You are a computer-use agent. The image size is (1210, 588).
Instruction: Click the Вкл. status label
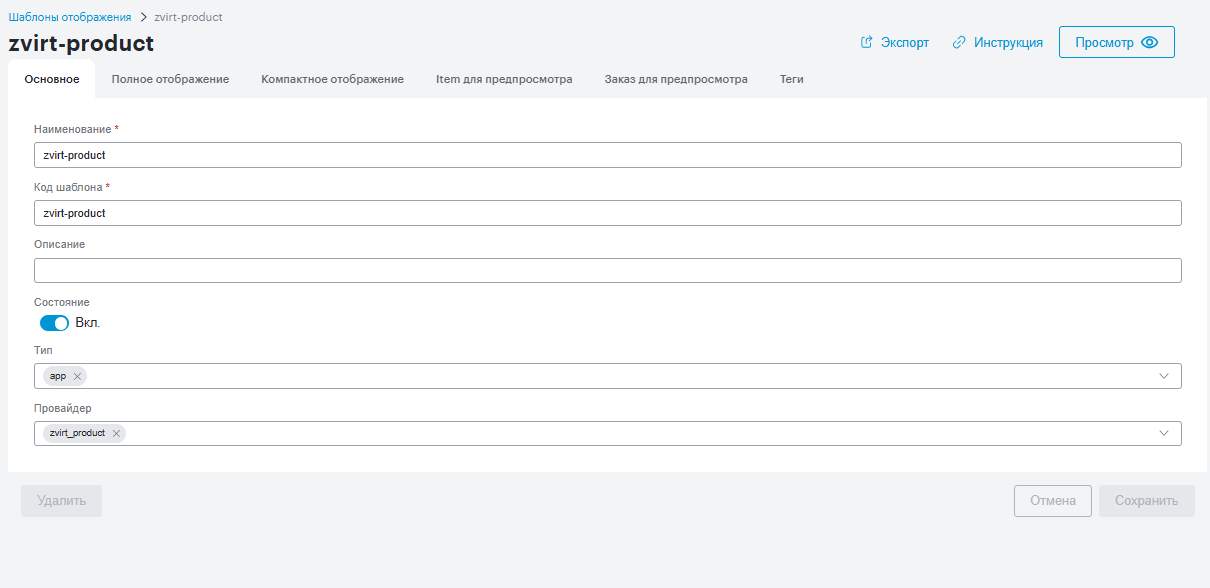tap(88, 323)
